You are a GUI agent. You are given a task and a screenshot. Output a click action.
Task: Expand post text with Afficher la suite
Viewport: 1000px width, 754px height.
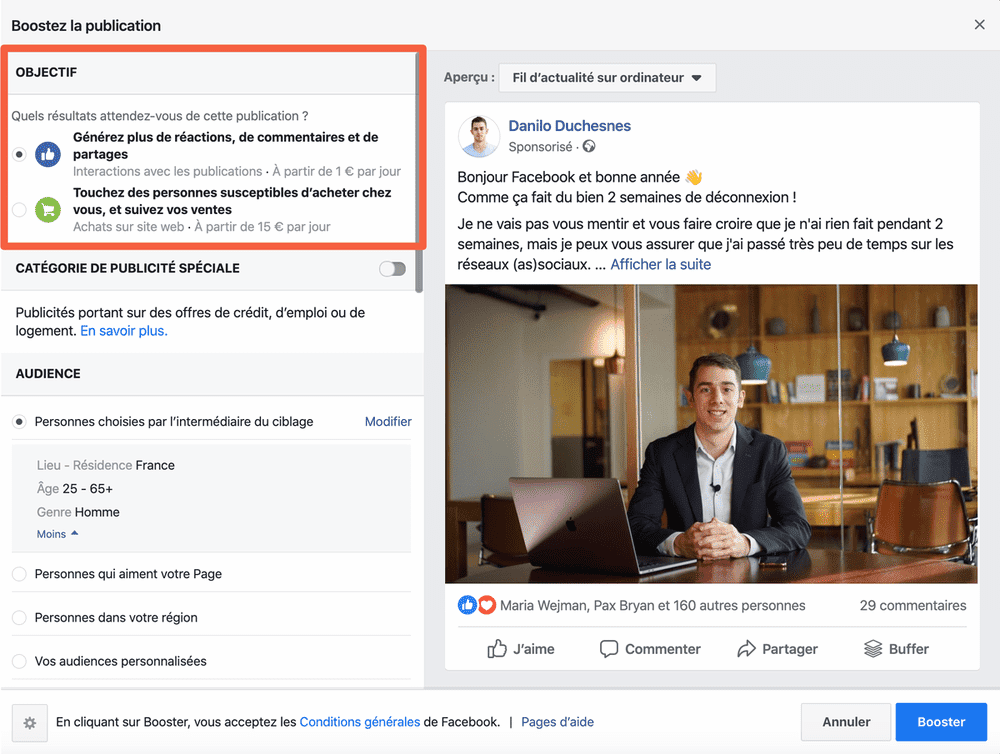pos(660,264)
